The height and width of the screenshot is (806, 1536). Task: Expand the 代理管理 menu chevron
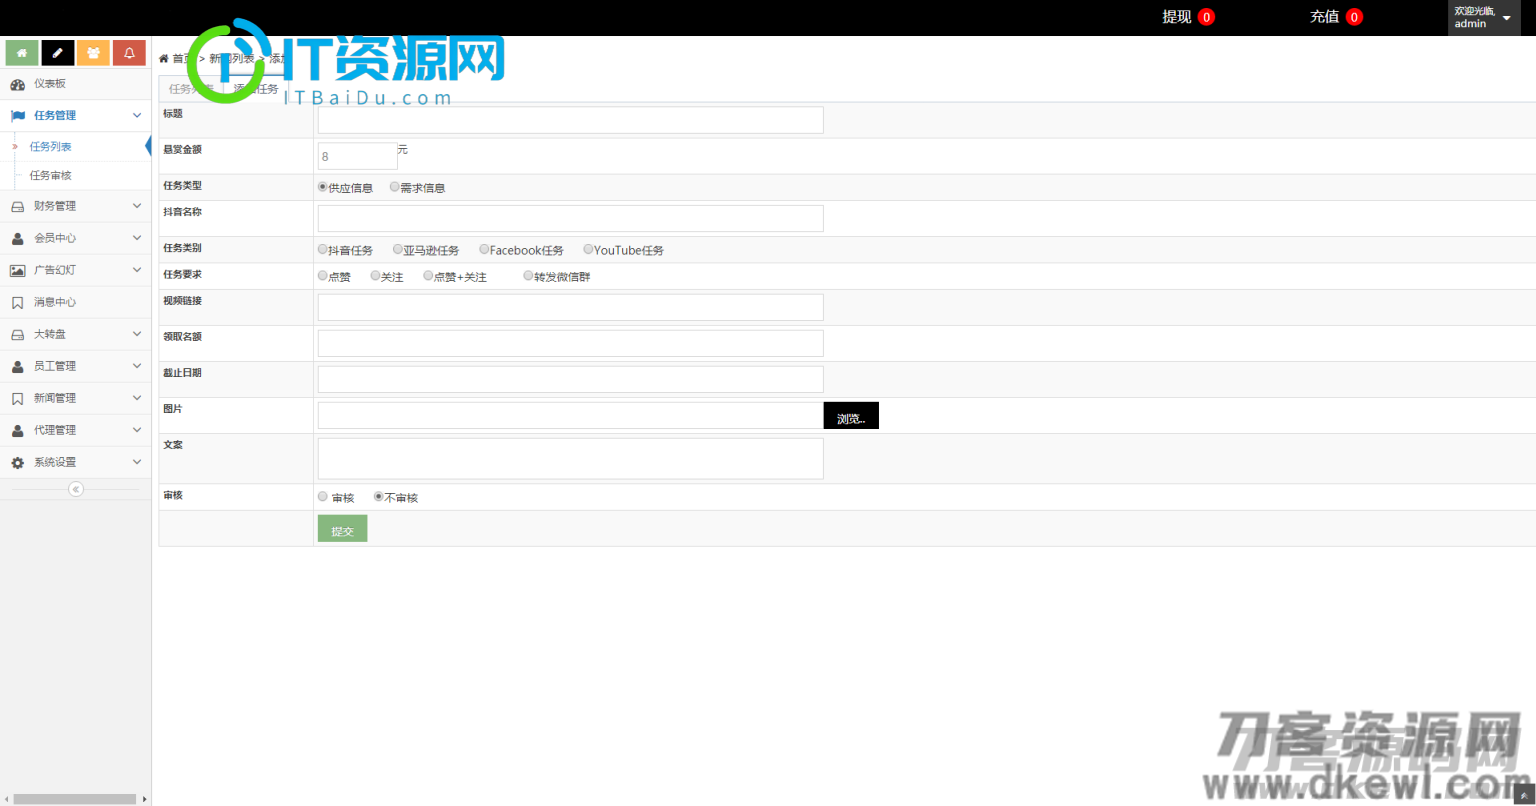coord(137,431)
